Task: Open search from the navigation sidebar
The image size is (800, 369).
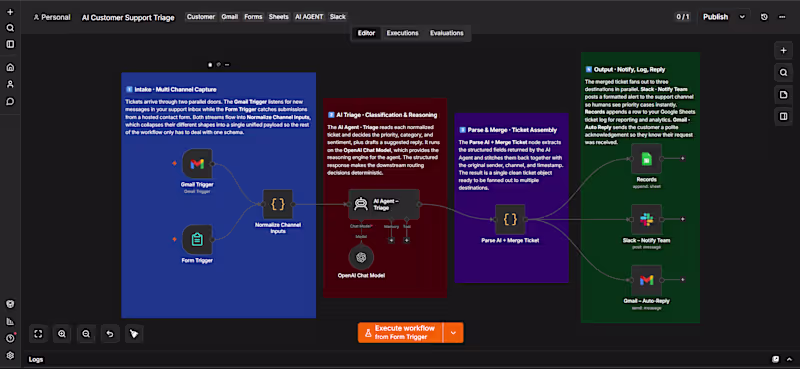Action: 10,28
